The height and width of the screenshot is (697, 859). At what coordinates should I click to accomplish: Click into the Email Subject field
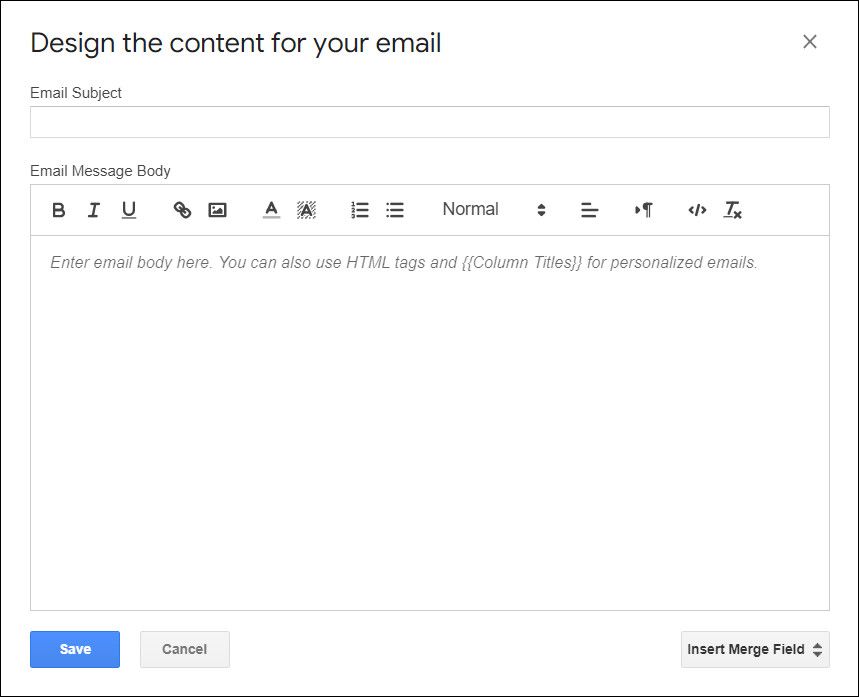[x=430, y=122]
